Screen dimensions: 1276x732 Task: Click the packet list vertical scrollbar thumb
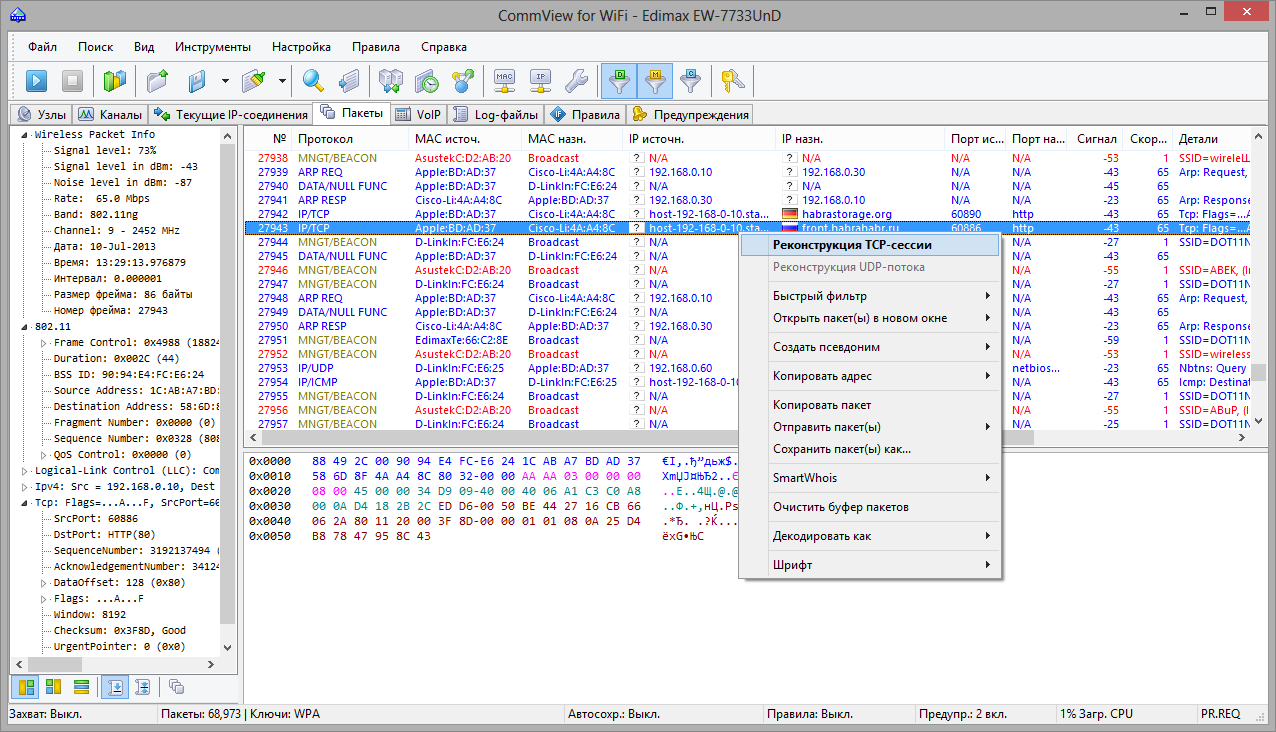click(1260, 372)
